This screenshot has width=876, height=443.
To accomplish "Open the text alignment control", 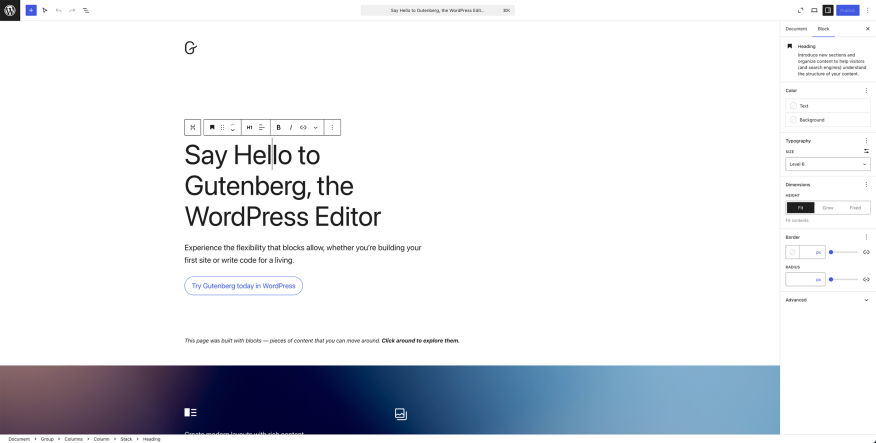I will (261, 127).
